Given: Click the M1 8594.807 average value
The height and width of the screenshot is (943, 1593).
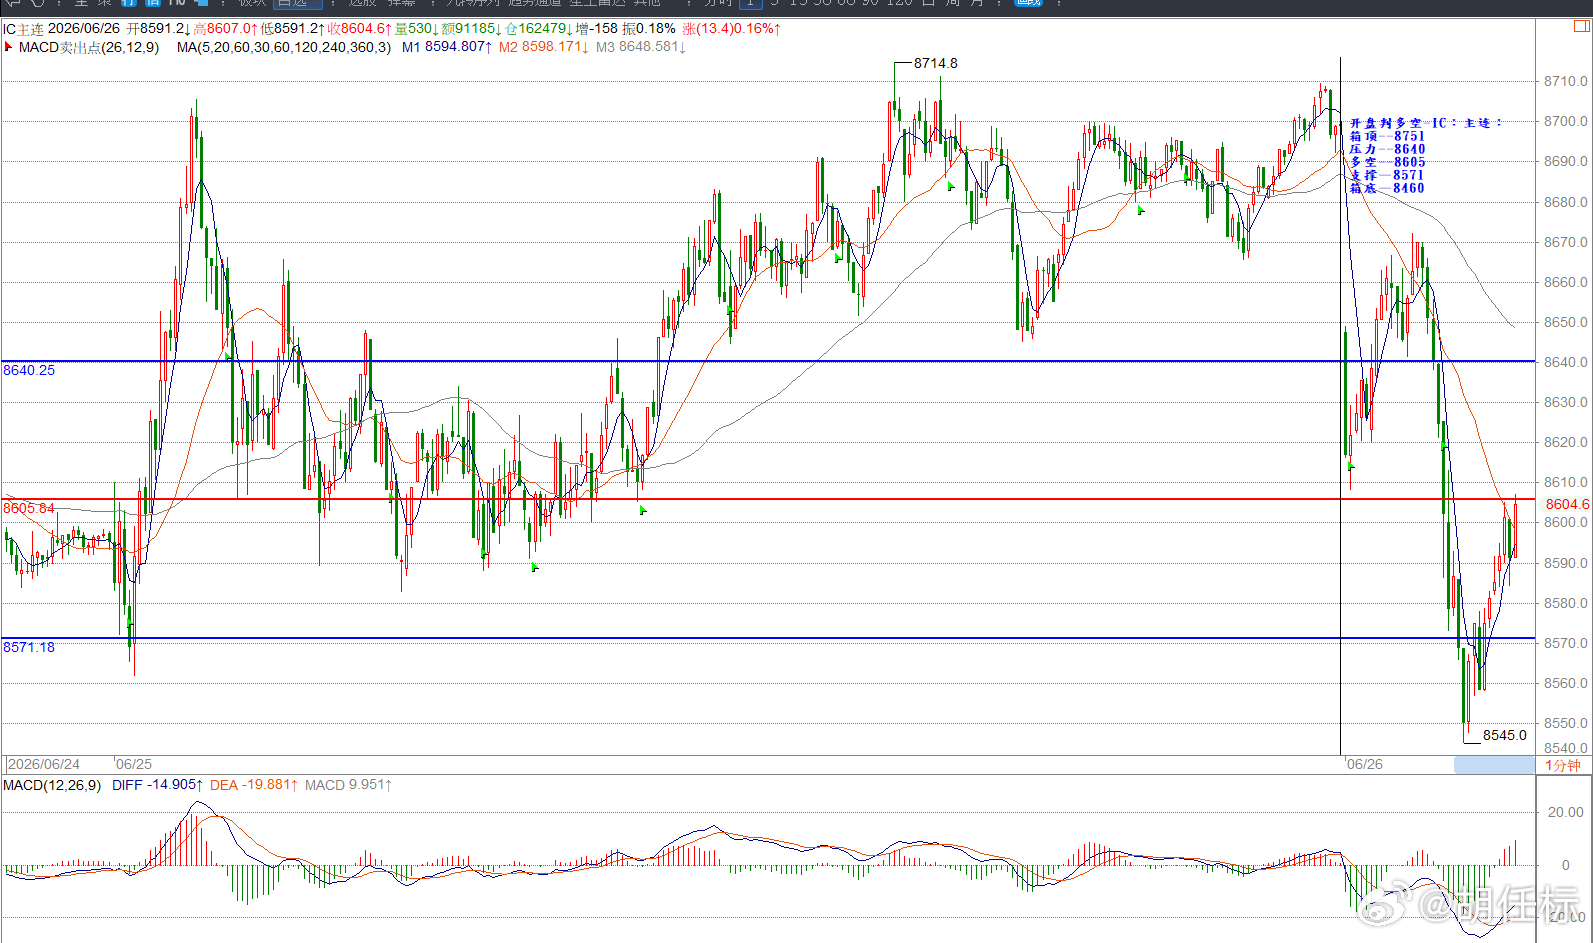Looking at the screenshot, I should click(x=447, y=47).
